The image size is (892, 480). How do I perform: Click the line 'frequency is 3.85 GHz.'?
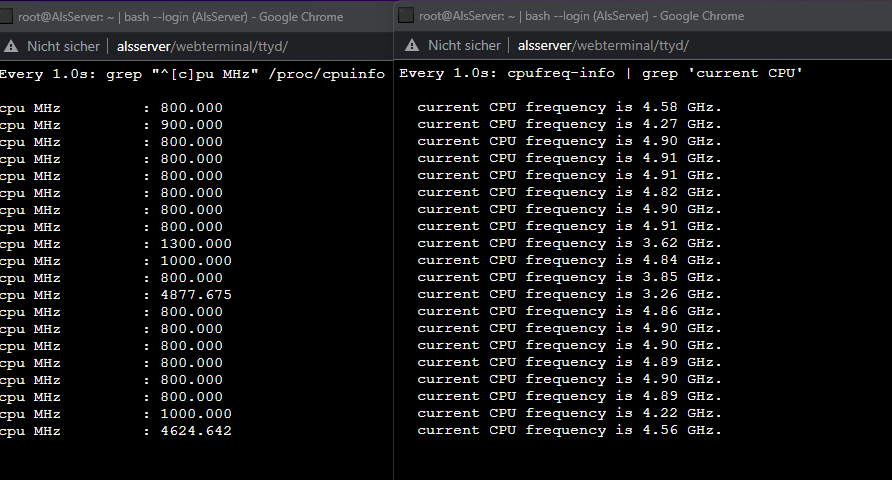pyautogui.click(x=569, y=278)
